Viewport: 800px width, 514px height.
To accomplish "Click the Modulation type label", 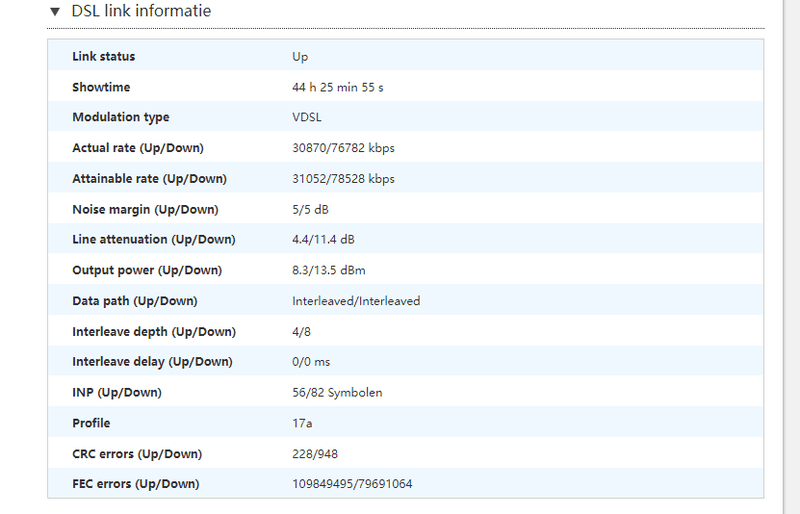I will click(120, 117).
